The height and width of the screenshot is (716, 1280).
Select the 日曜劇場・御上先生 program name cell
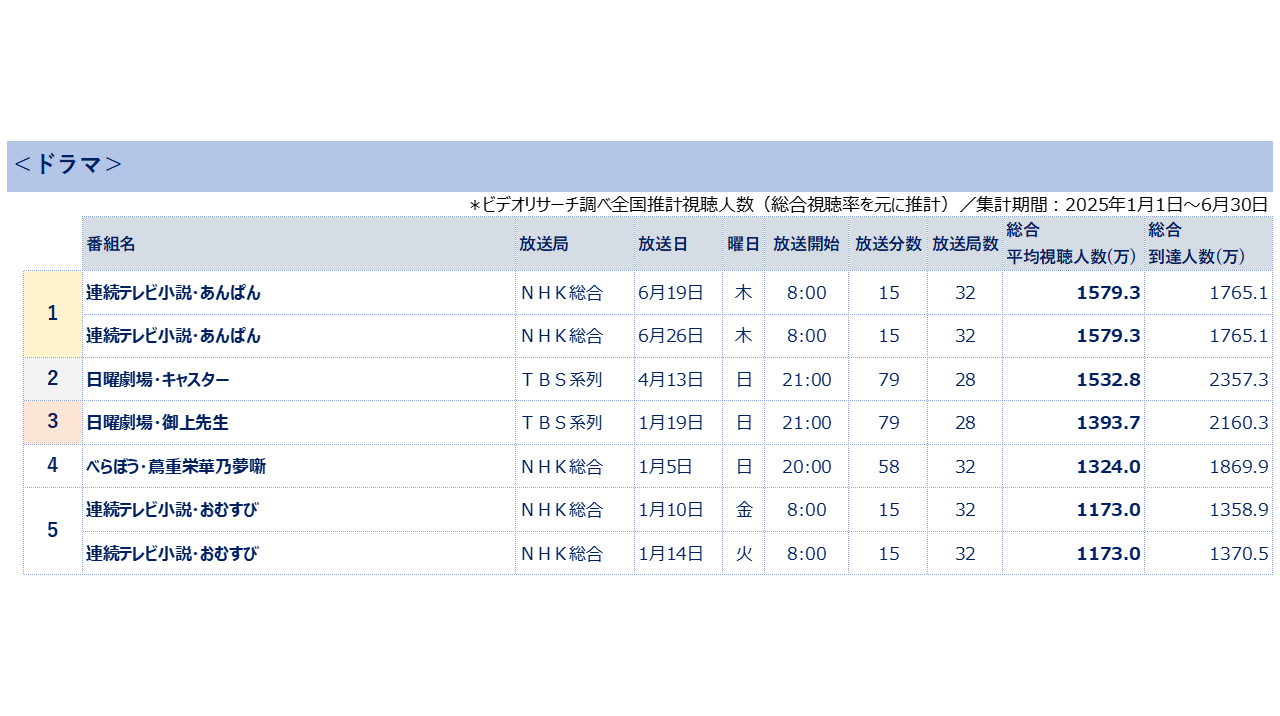point(158,423)
